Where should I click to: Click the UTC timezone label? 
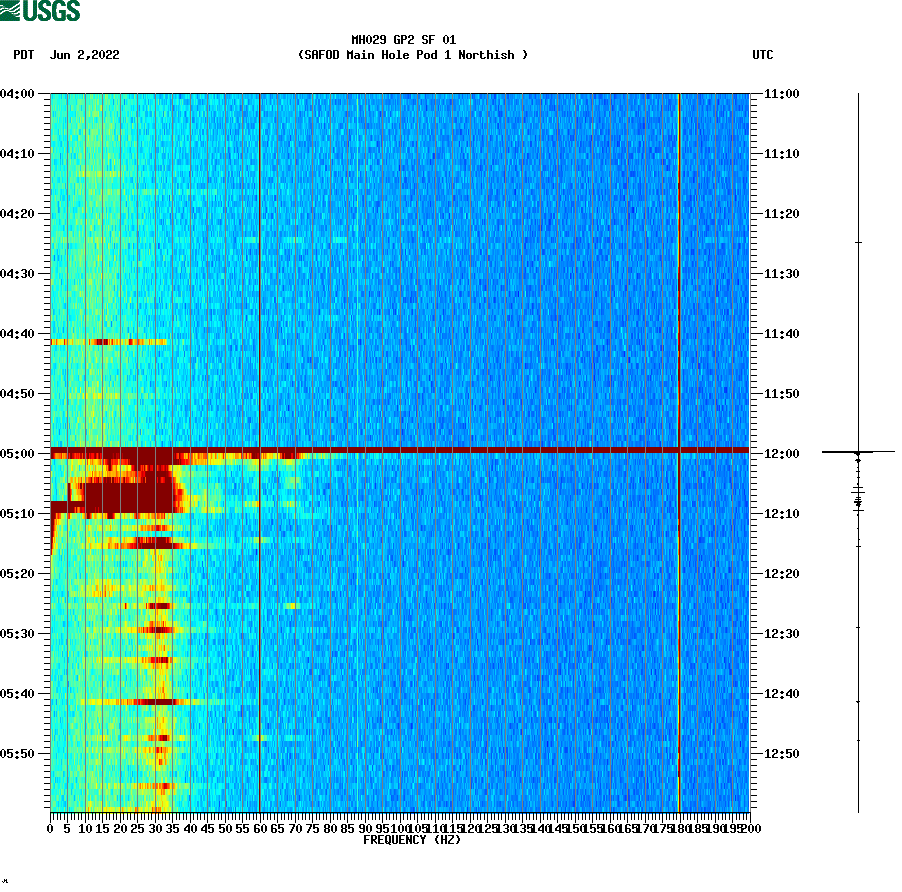[765, 56]
